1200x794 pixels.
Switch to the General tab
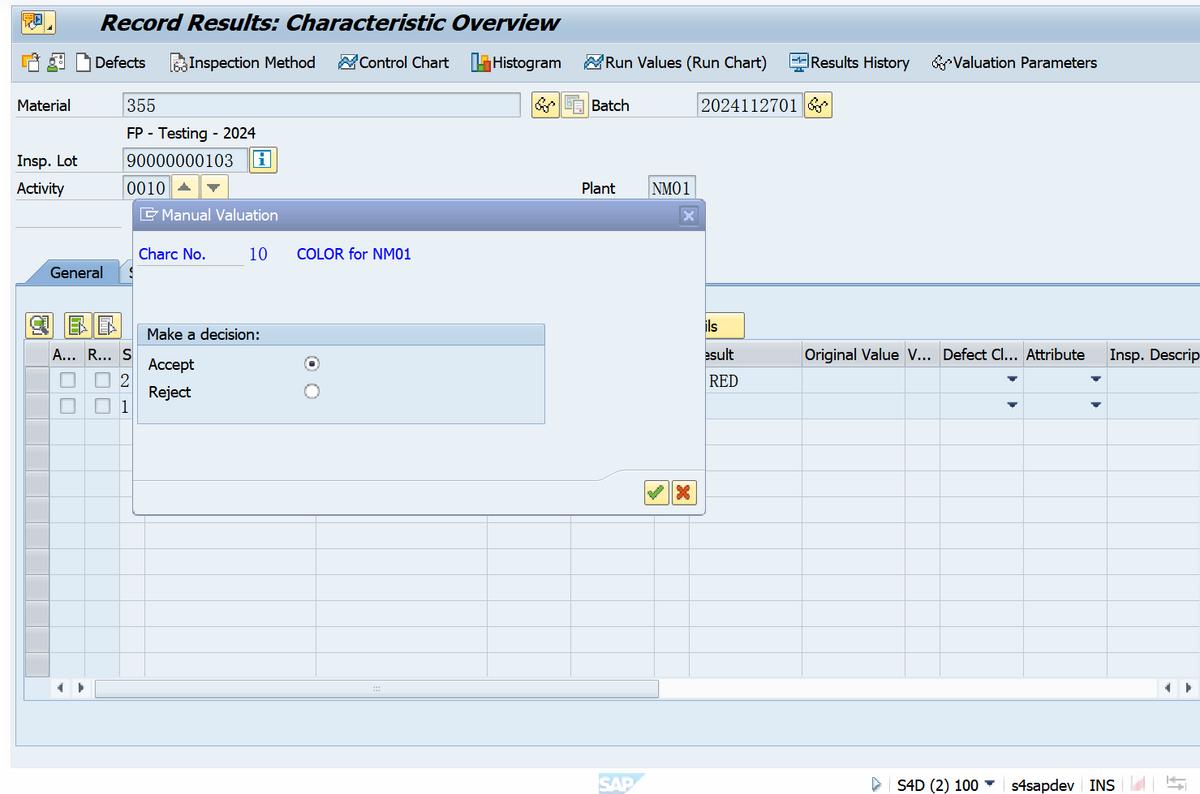[76, 272]
